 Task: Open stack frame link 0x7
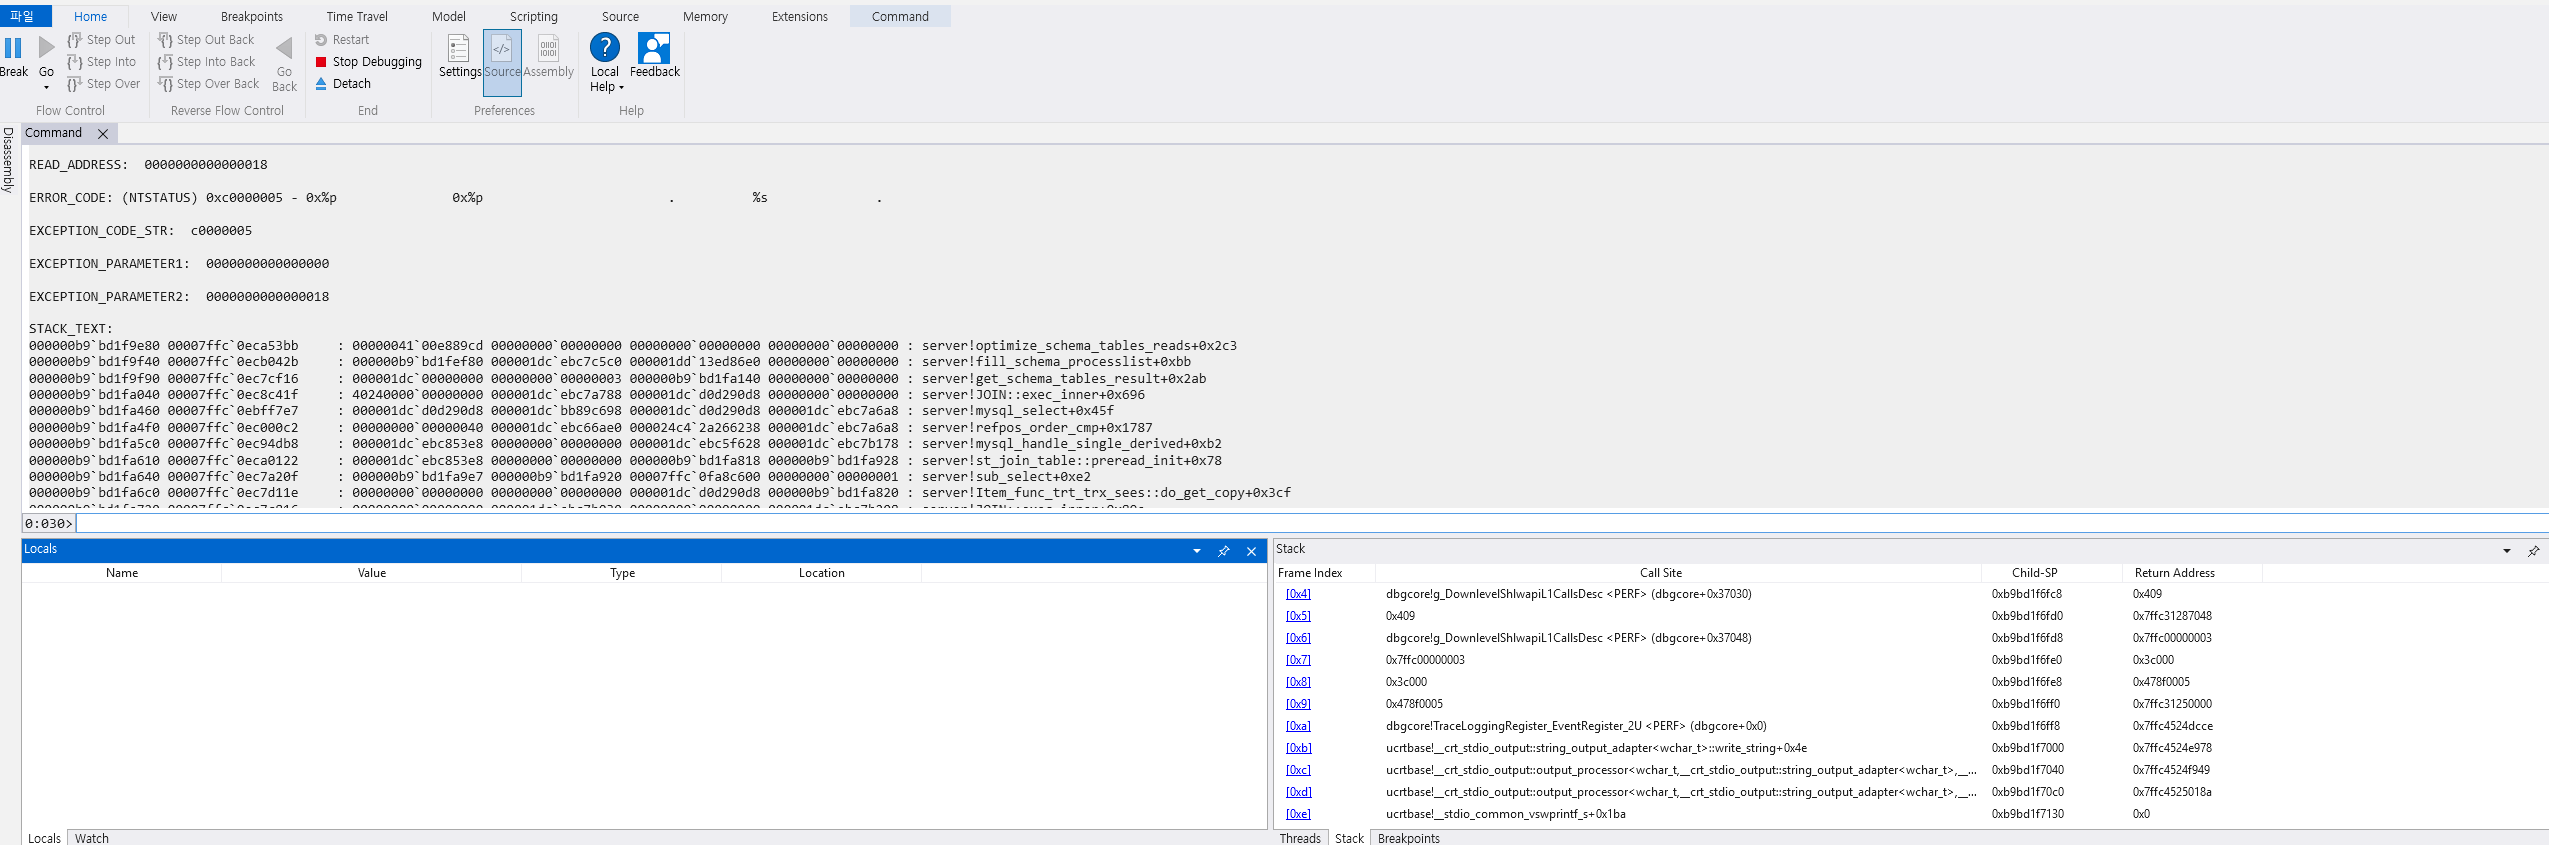(x=1298, y=660)
